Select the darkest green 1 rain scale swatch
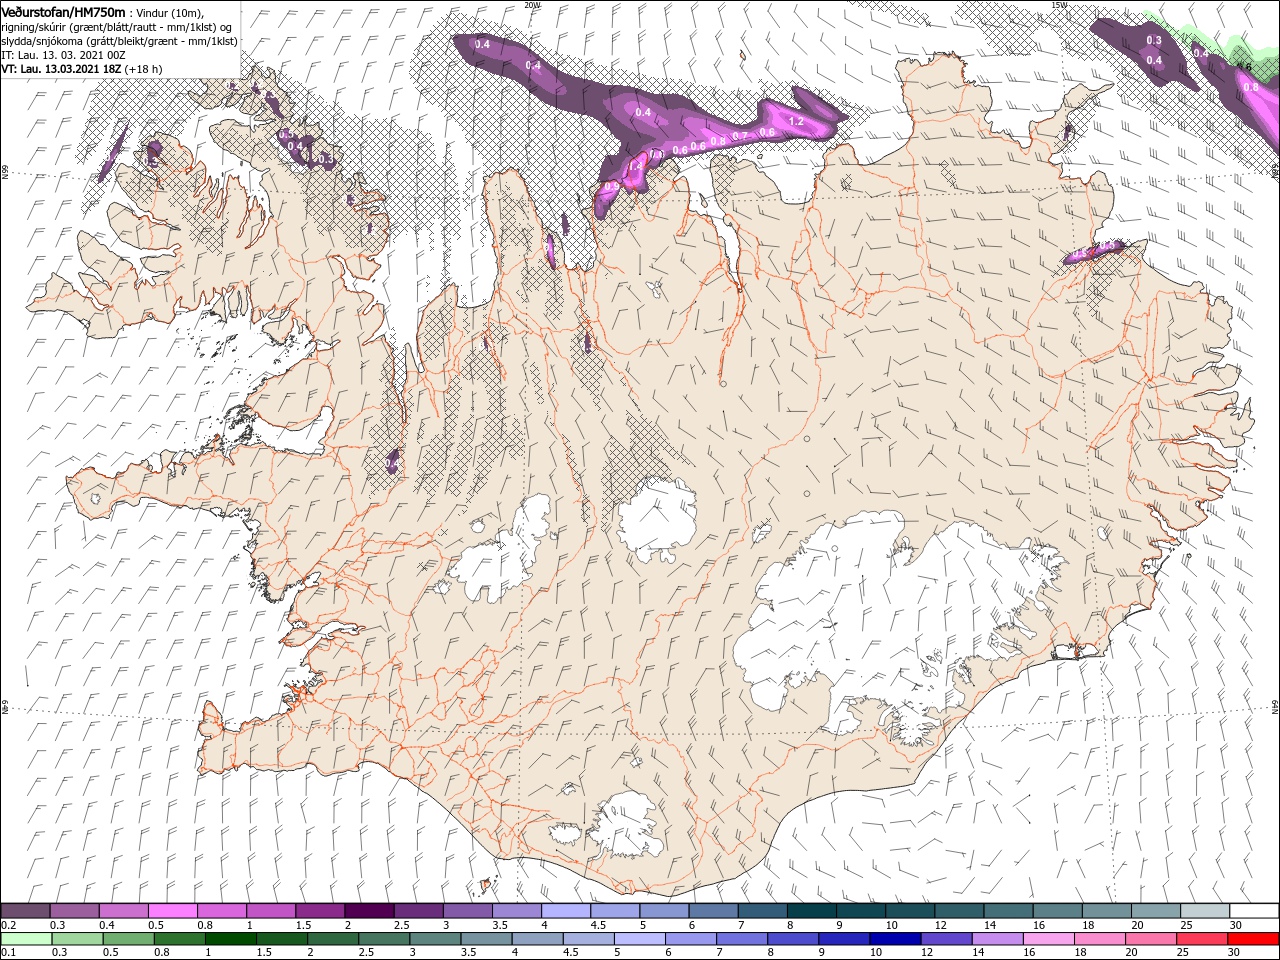 [x=230, y=939]
